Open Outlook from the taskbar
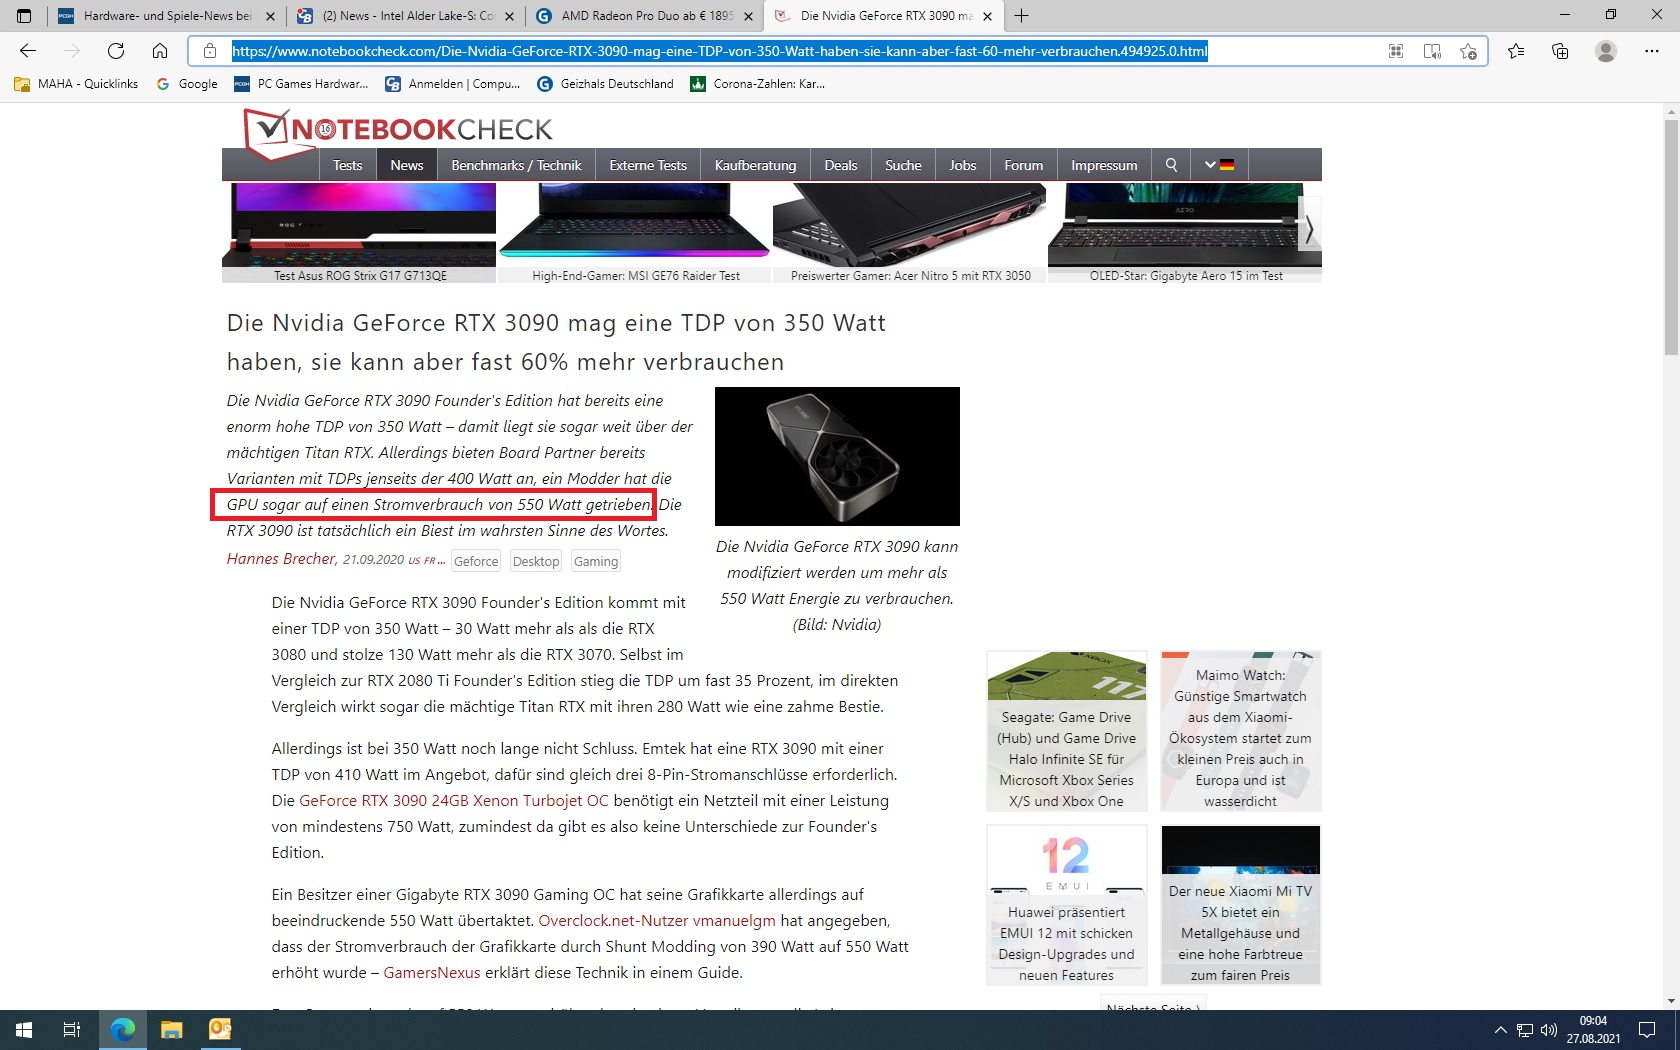Screen dimensions: 1680x1050 point(220,1030)
